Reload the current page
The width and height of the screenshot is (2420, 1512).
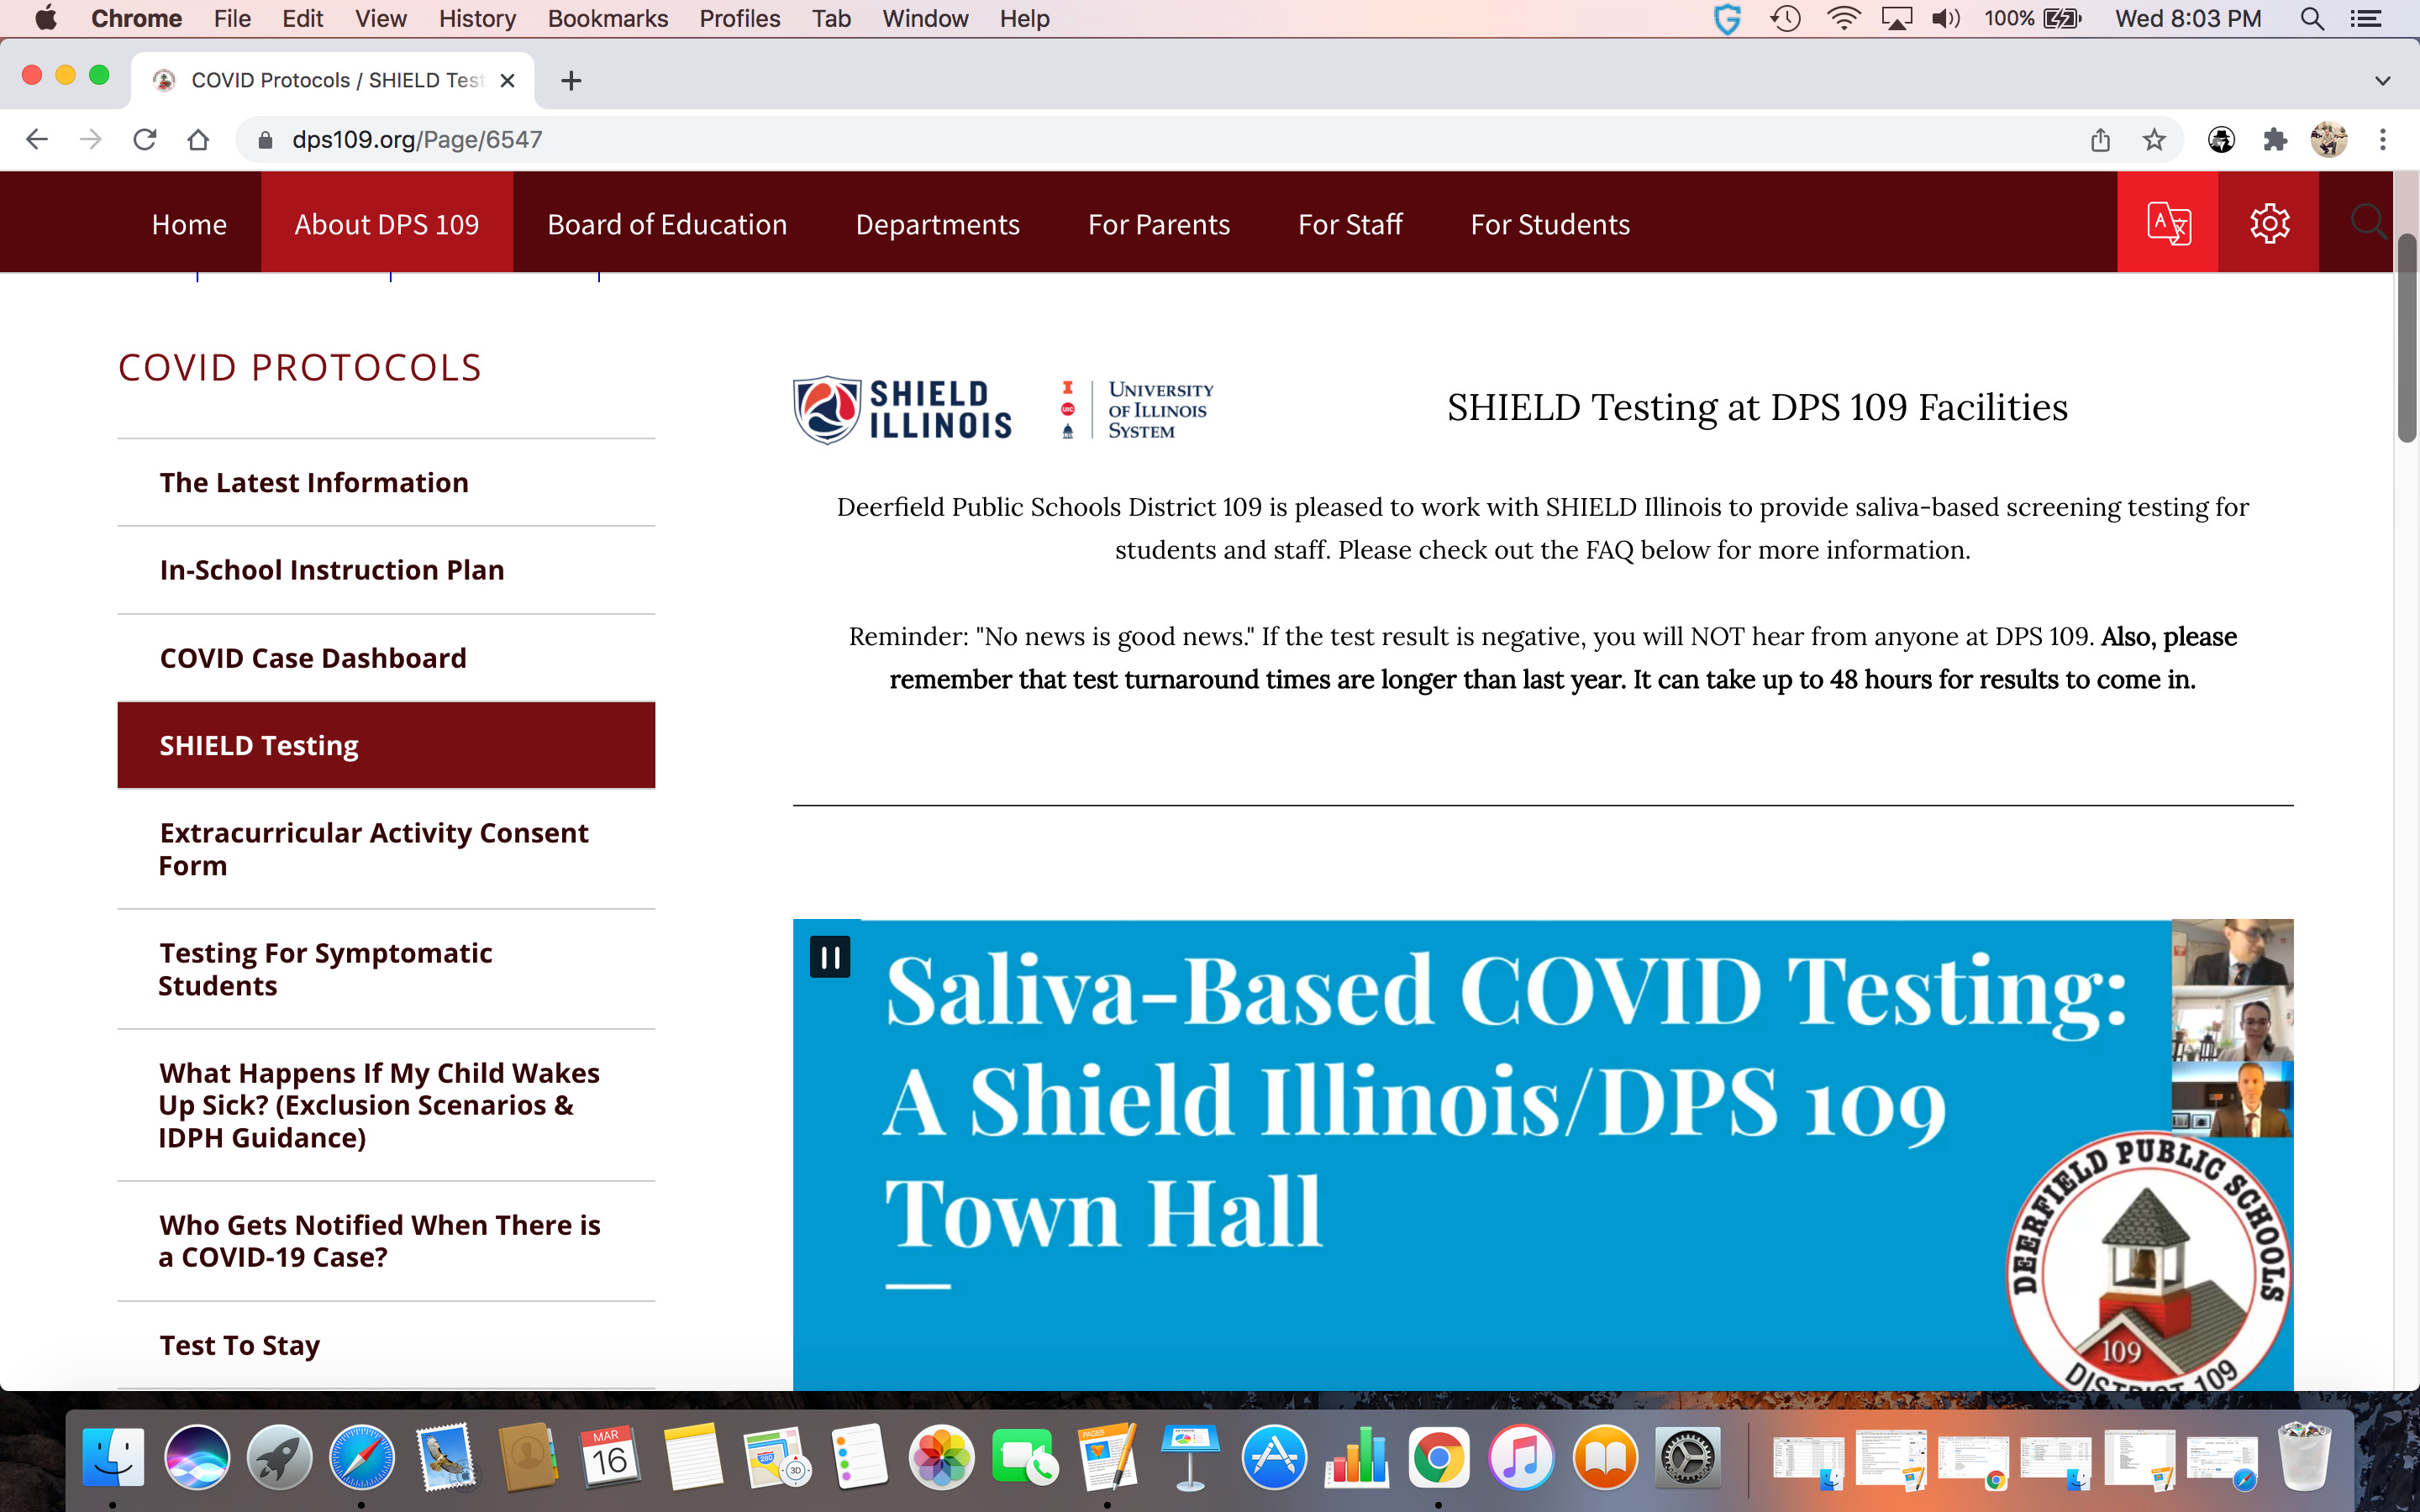coord(145,140)
